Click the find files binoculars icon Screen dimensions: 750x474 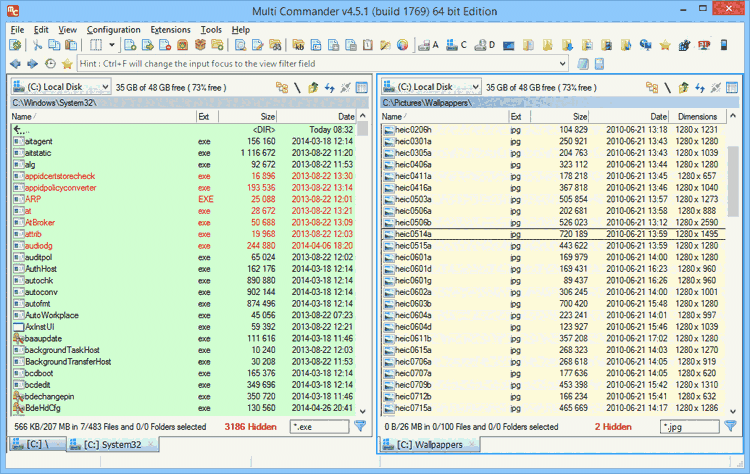click(275, 45)
